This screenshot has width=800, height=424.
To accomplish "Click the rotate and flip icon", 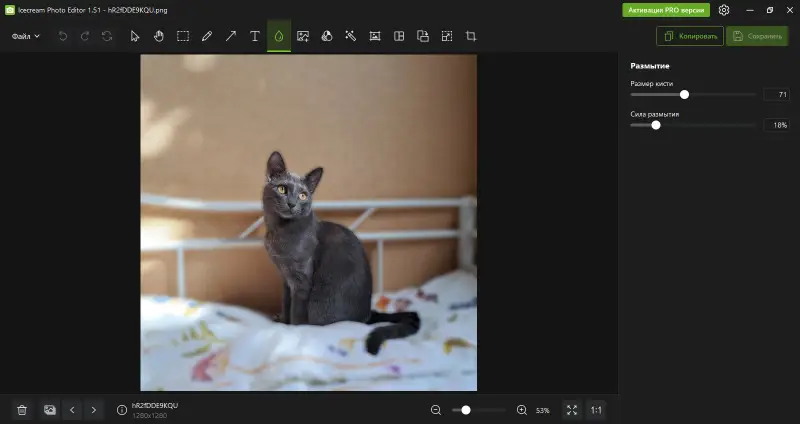I will 423,36.
